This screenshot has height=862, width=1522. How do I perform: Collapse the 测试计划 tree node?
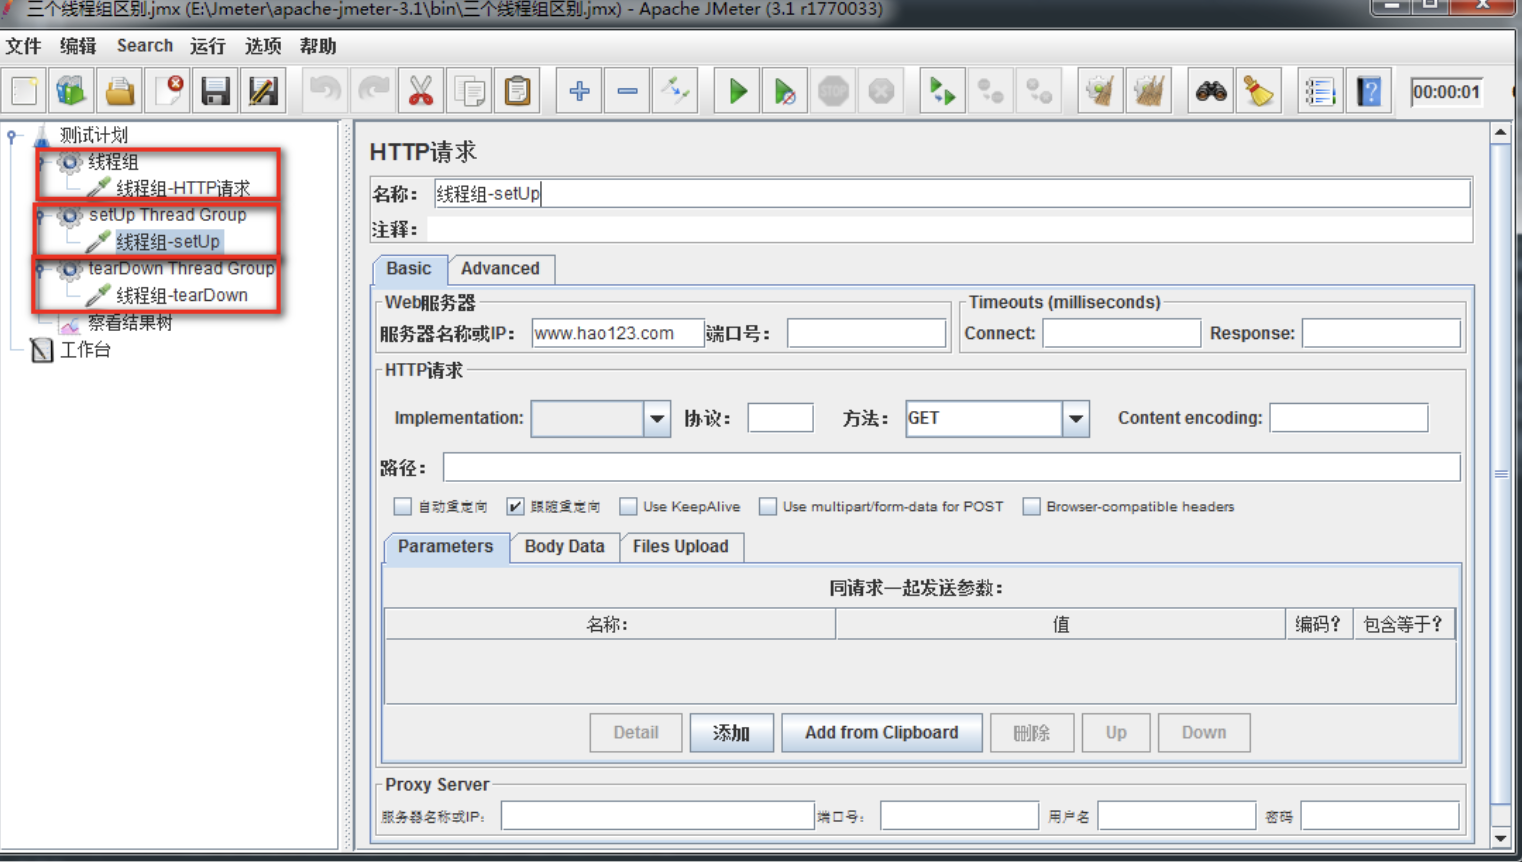click(12, 135)
